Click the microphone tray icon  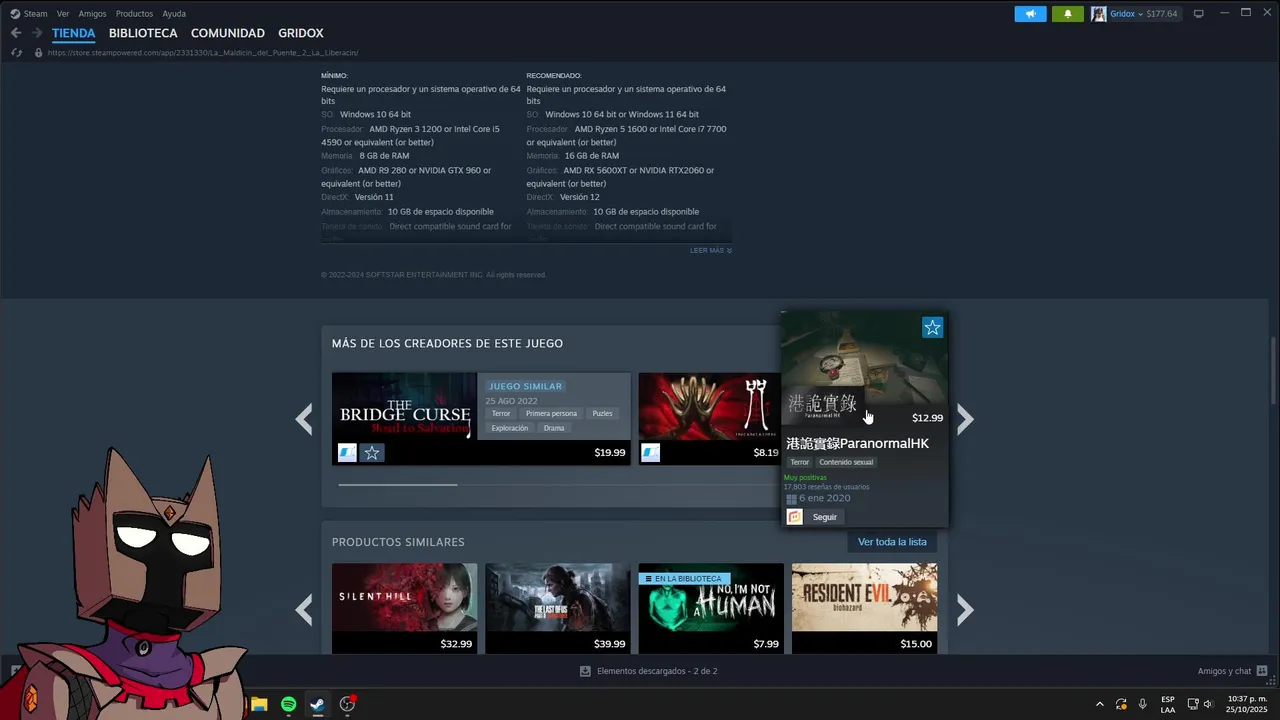(1143, 704)
